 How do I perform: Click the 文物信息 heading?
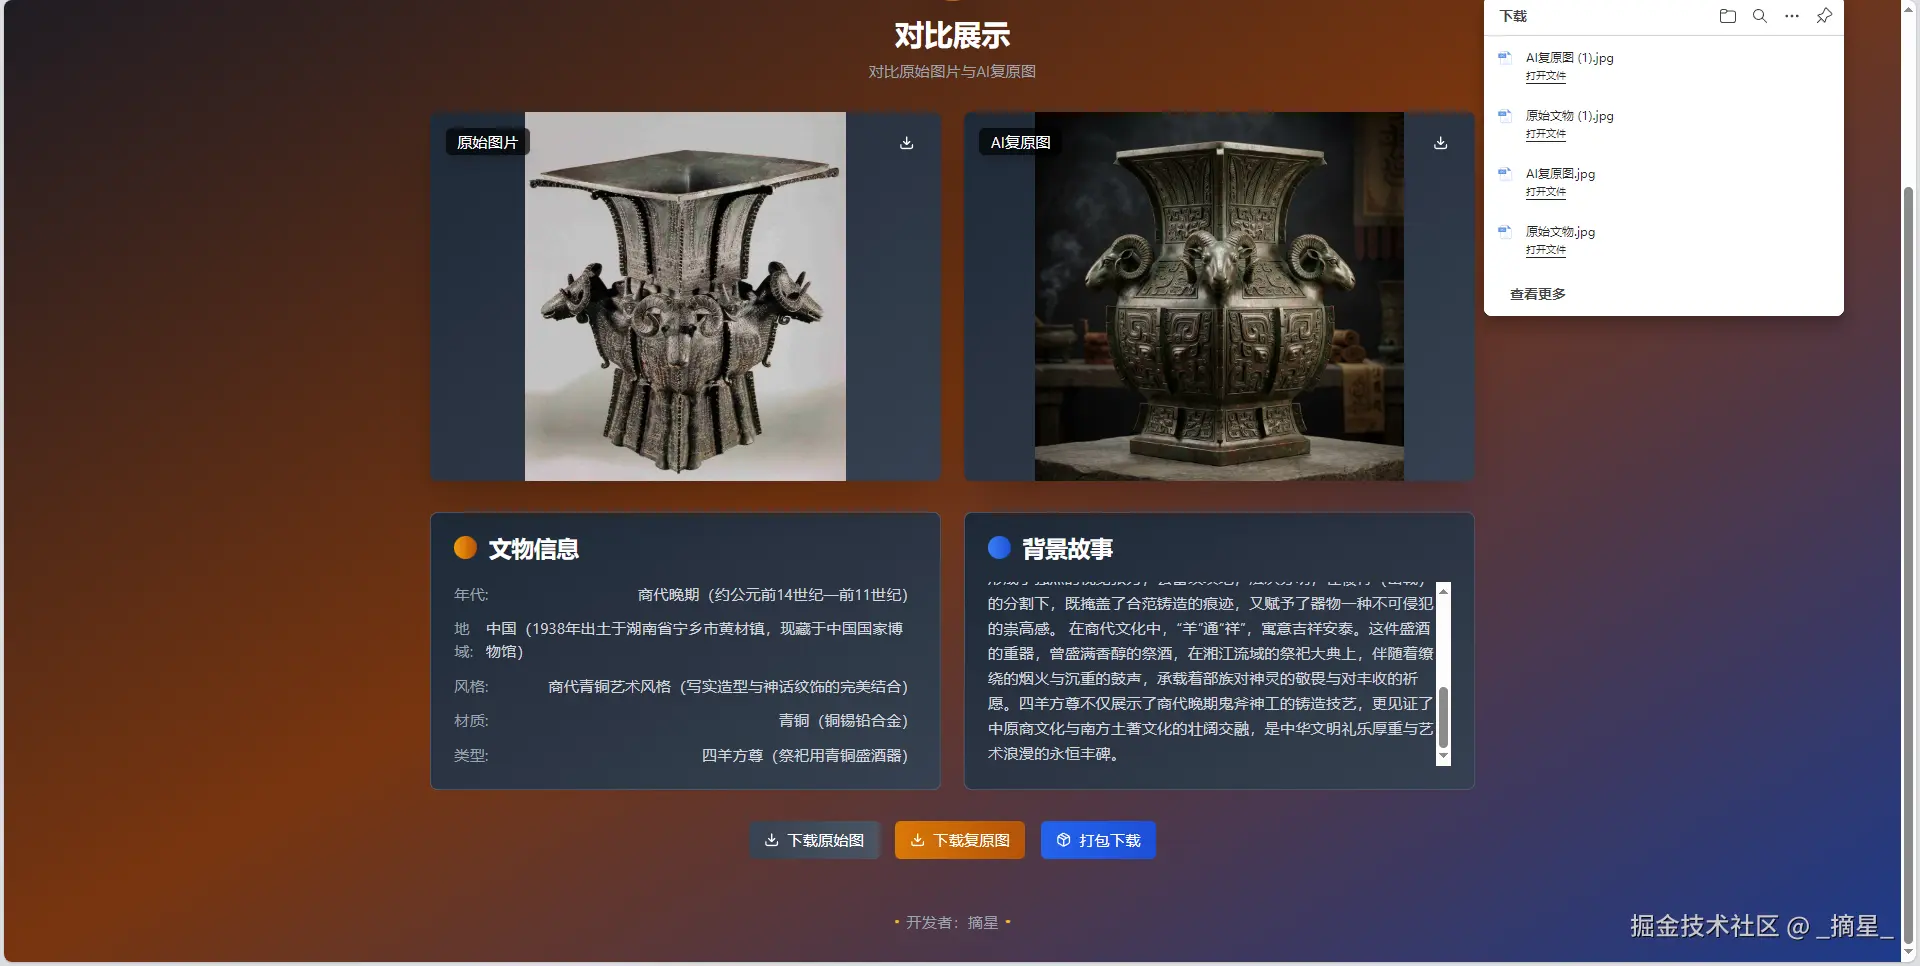[534, 549]
